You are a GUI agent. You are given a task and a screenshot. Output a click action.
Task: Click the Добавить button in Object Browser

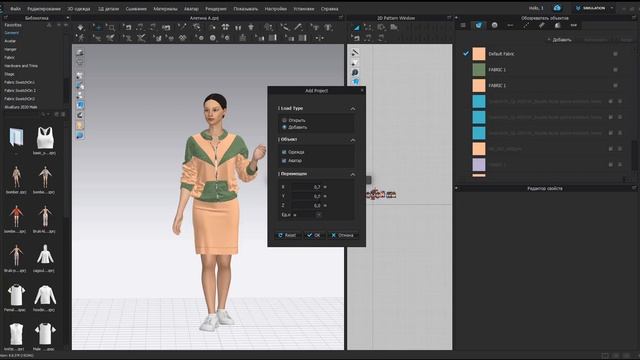pyautogui.click(x=560, y=40)
